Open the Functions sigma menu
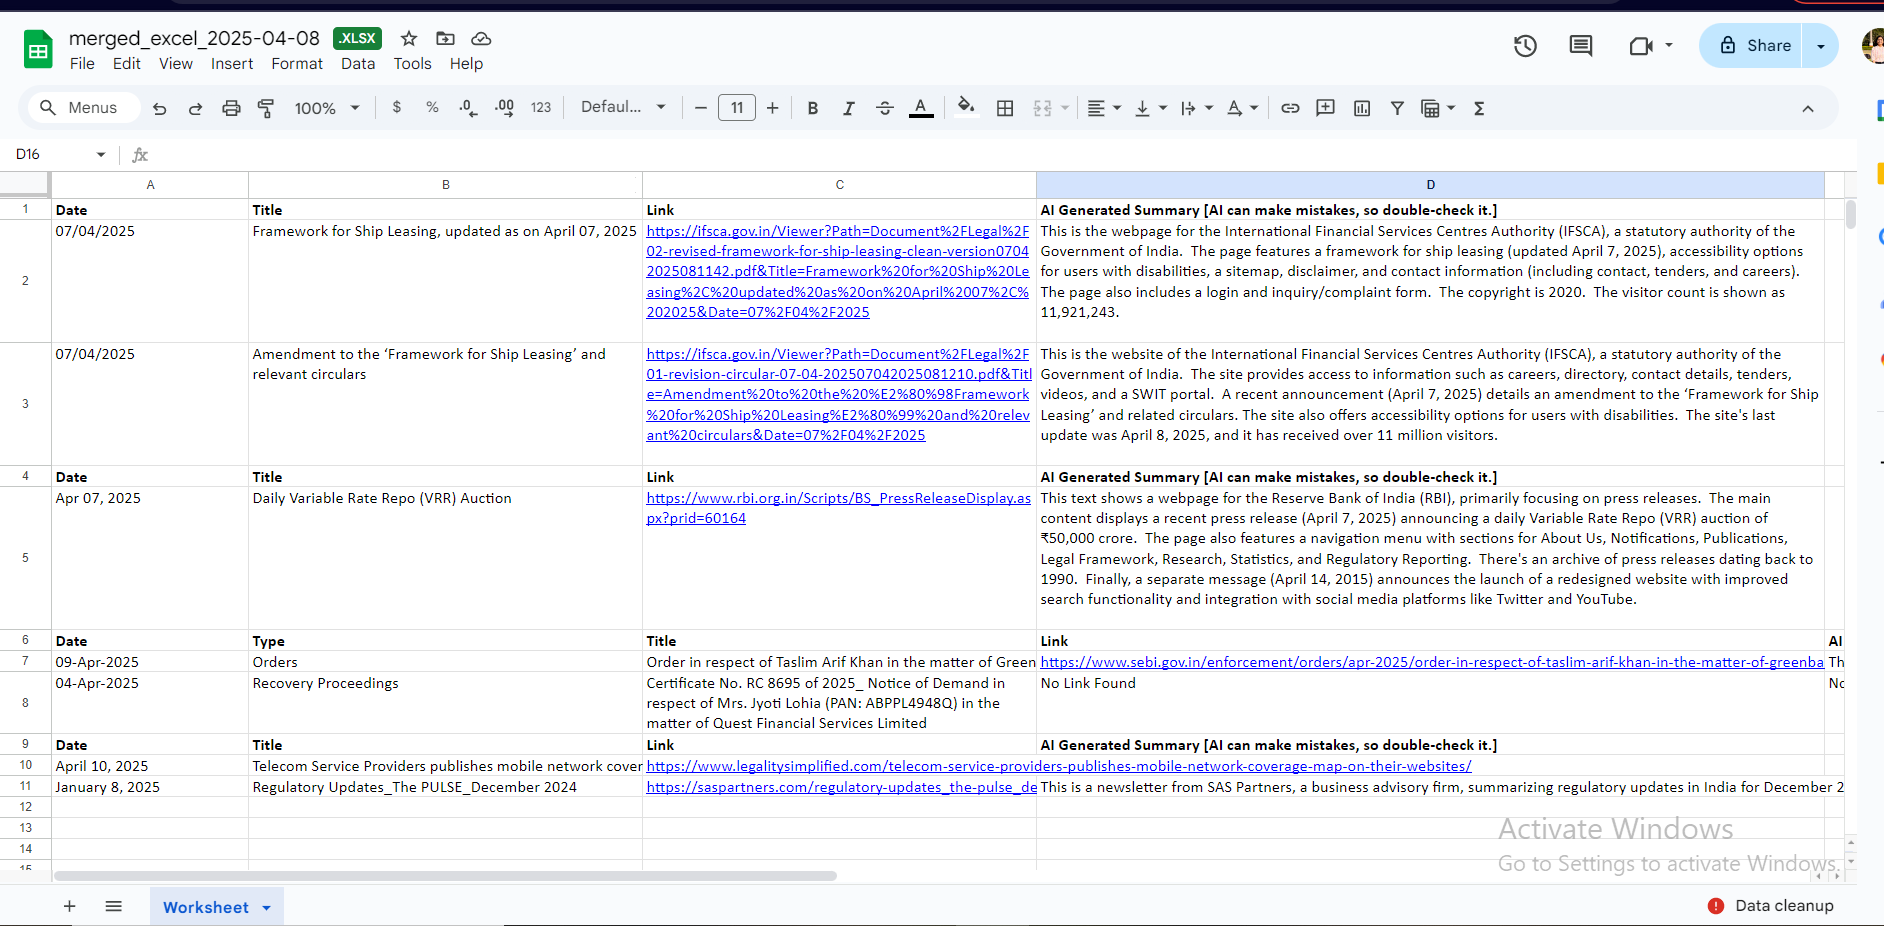Screen dimensions: 1884x926 [x=1479, y=108]
